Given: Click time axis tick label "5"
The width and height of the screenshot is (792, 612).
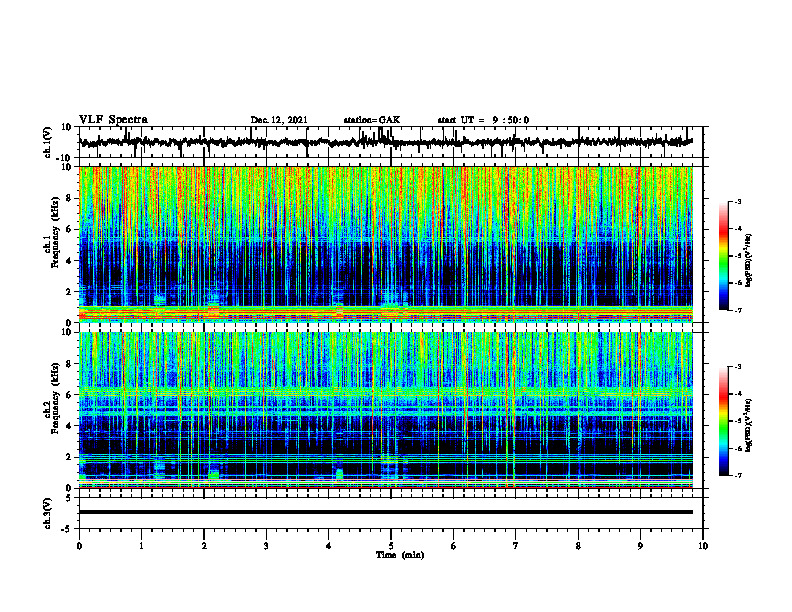Looking at the screenshot, I should pyautogui.click(x=391, y=546).
